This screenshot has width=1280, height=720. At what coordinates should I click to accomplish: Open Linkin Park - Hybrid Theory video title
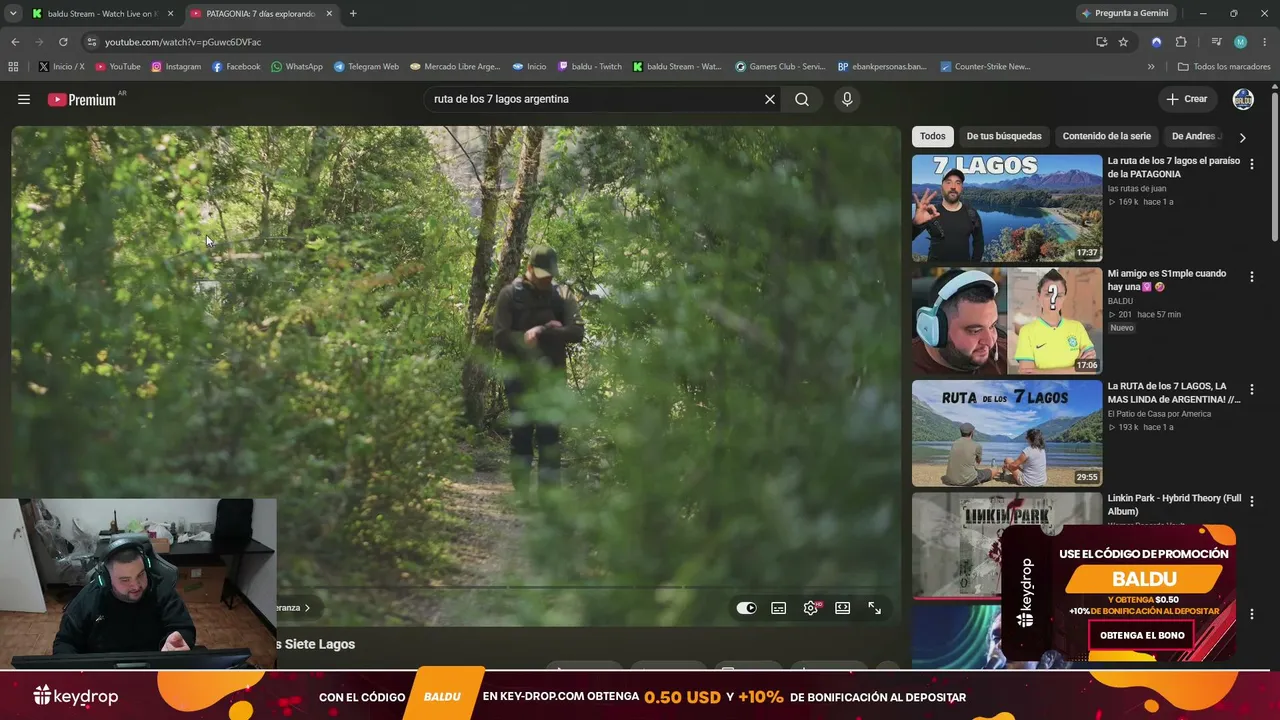coord(1174,505)
